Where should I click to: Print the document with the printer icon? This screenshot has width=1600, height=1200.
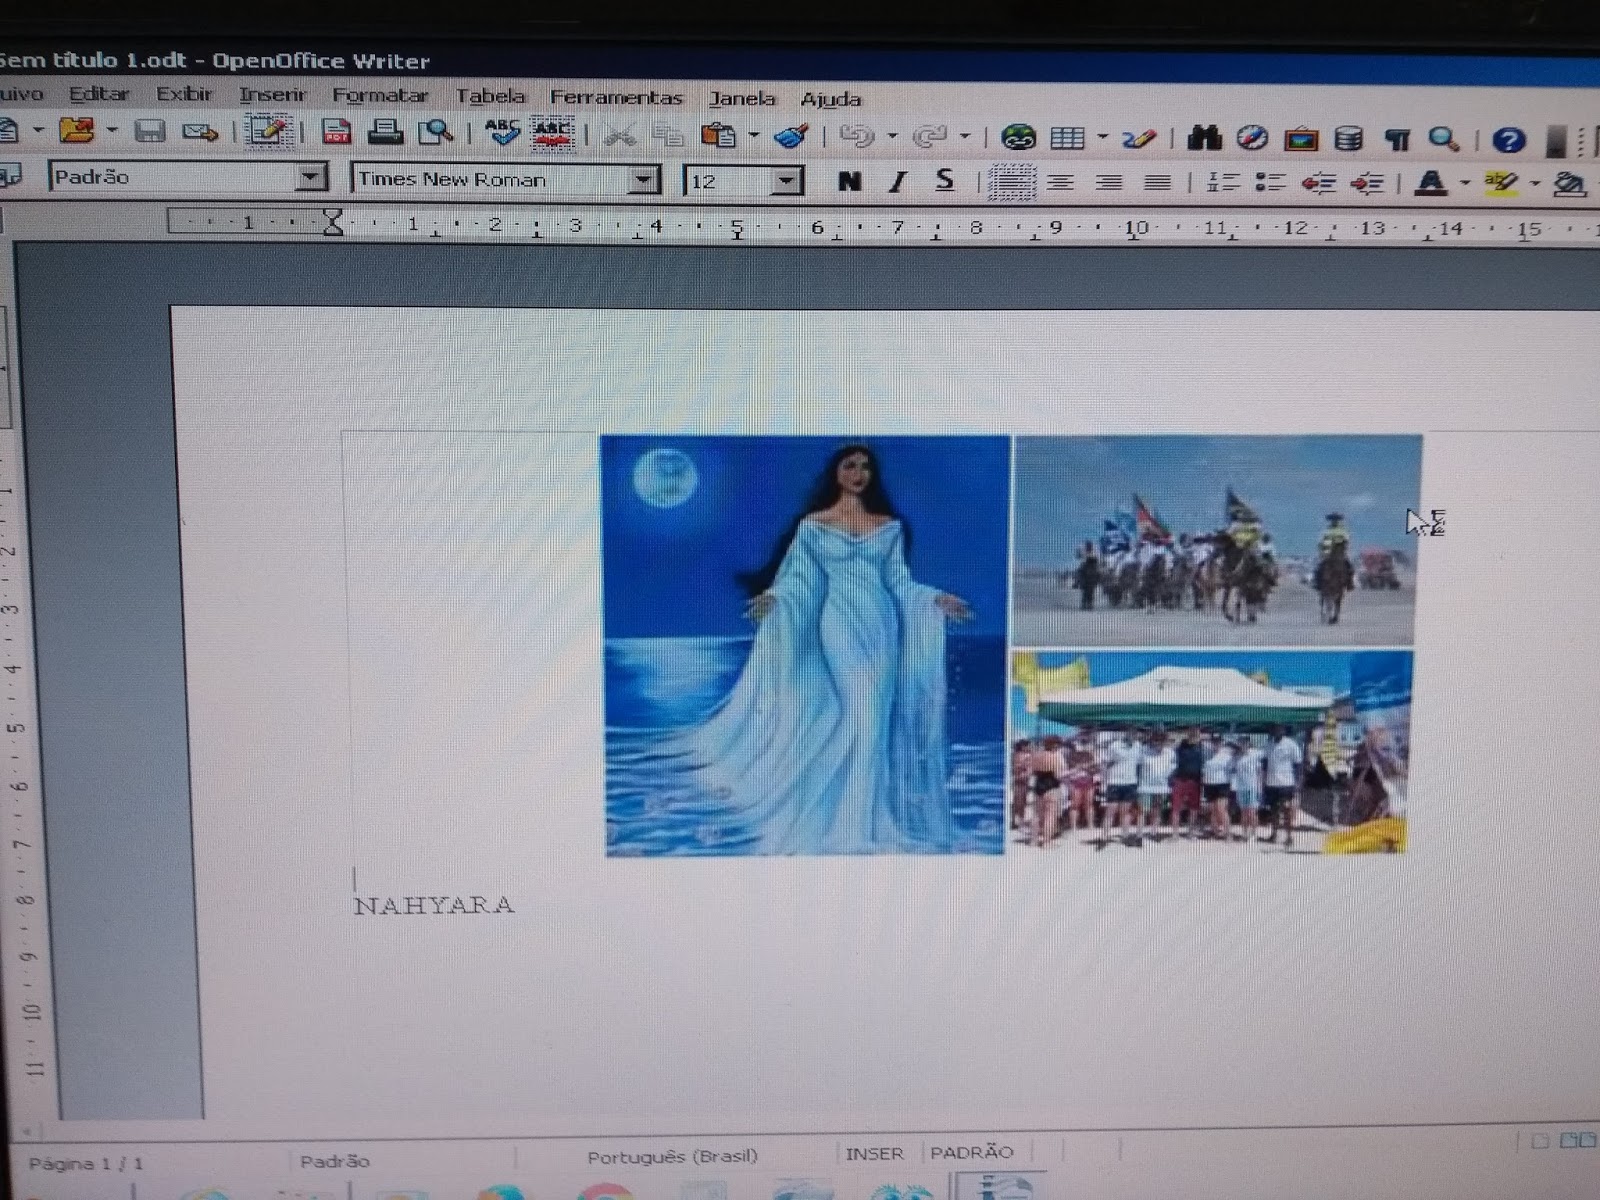pyautogui.click(x=385, y=132)
